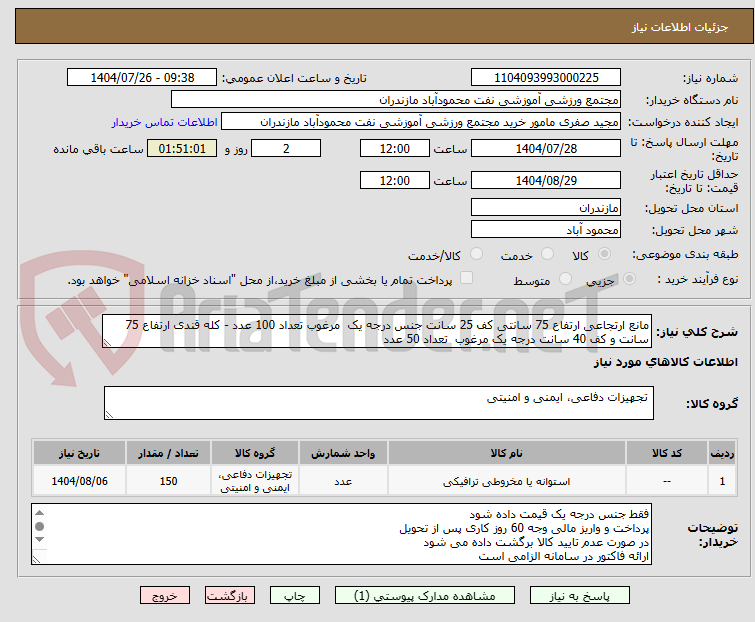Click the استان محل تحویل field
The image size is (755, 622).
point(546,207)
